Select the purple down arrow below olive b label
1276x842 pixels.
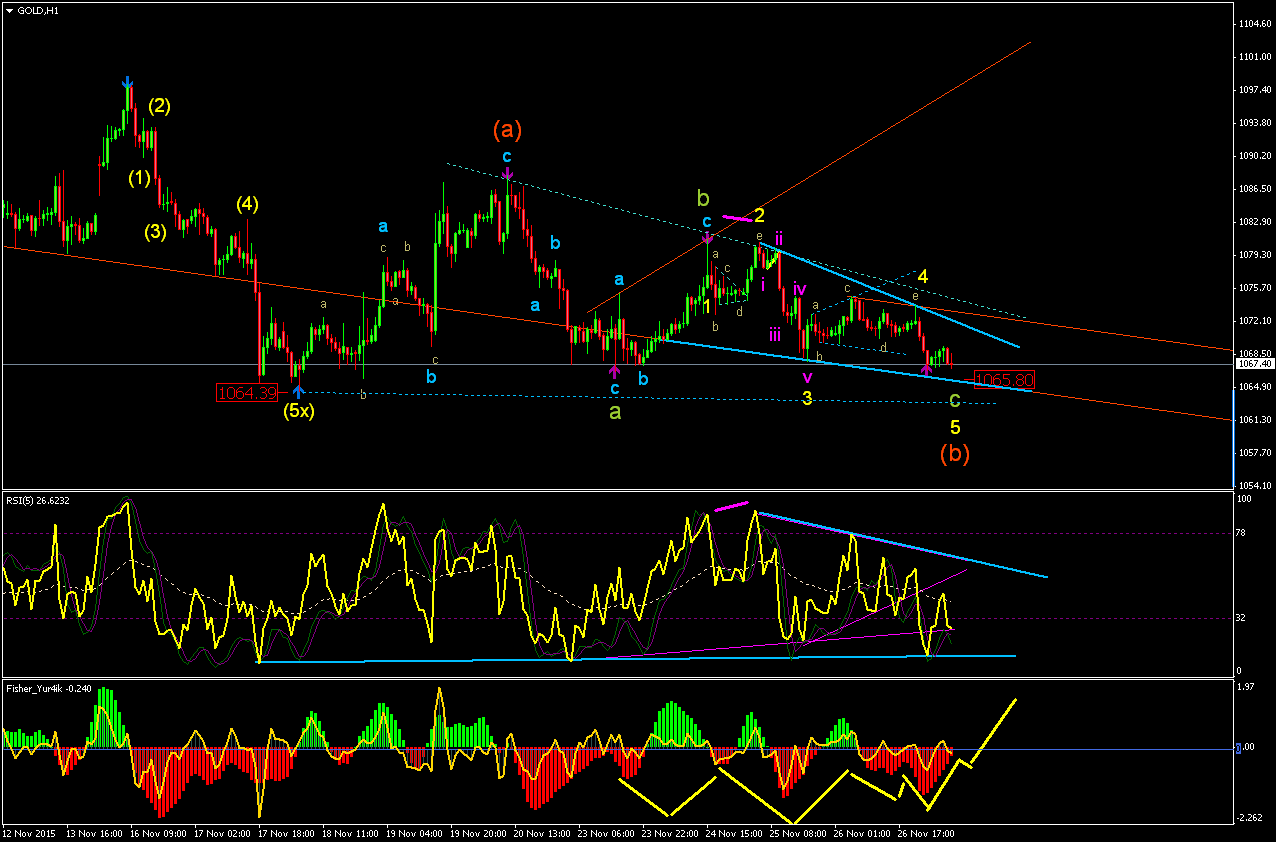707,238
